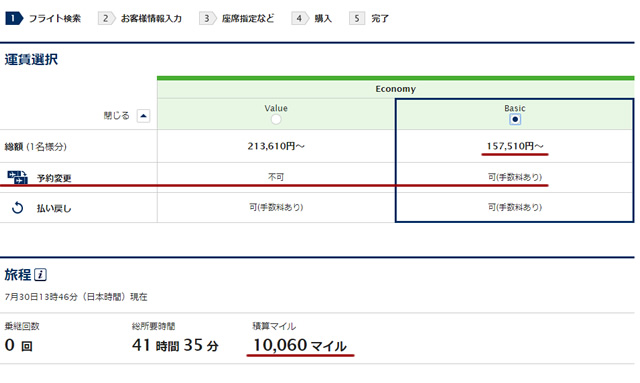This screenshot has width=640, height=383.
Task: Click the Value price 213,610円～
Action: [276, 146]
